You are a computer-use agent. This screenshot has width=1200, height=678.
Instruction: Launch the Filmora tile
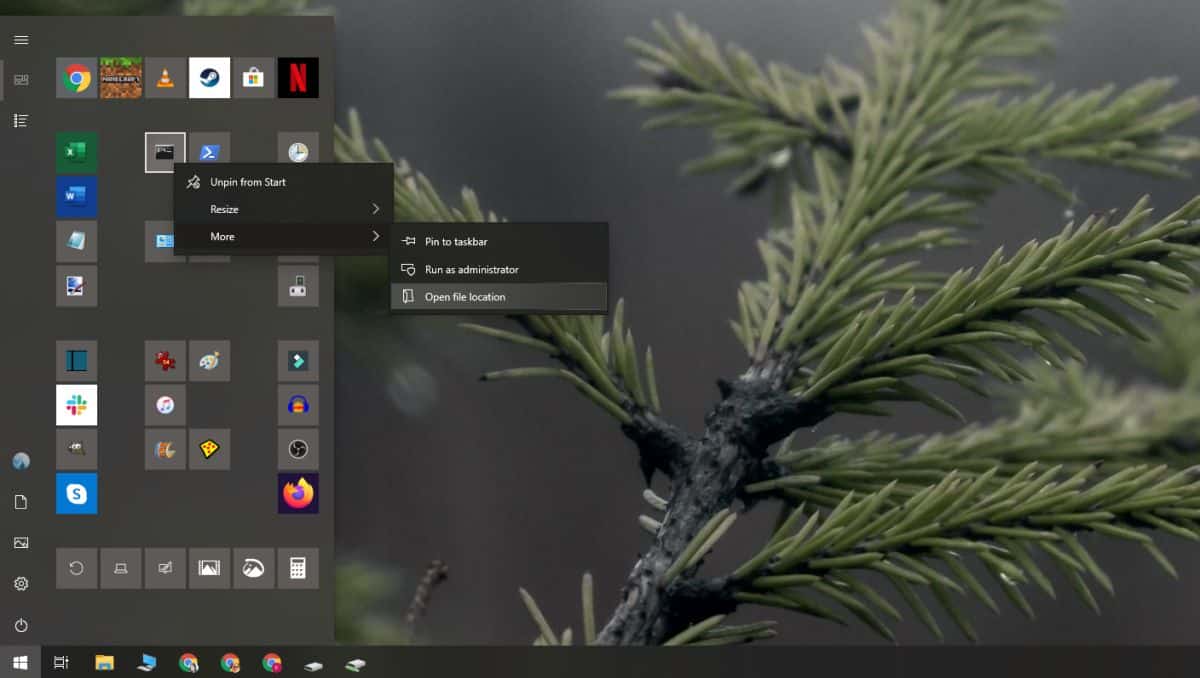[298, 360]
